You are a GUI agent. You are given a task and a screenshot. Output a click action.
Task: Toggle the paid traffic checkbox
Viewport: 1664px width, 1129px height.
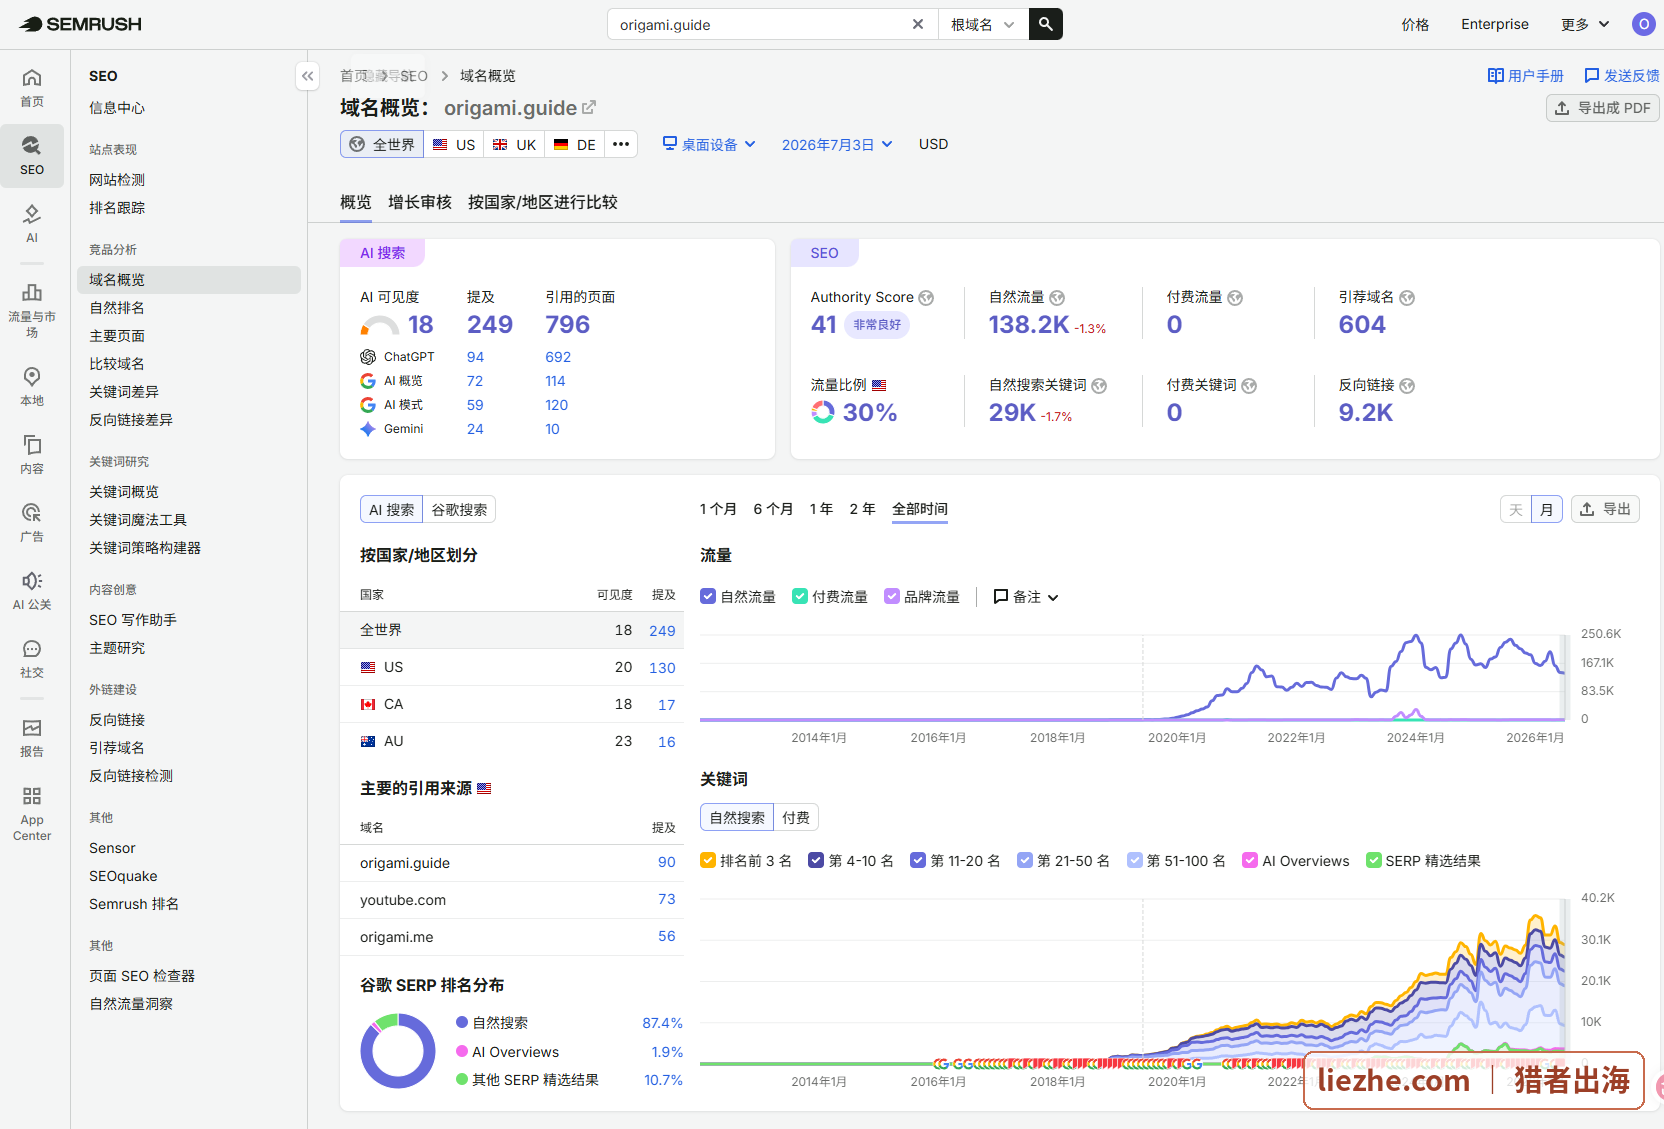point(800,596)
